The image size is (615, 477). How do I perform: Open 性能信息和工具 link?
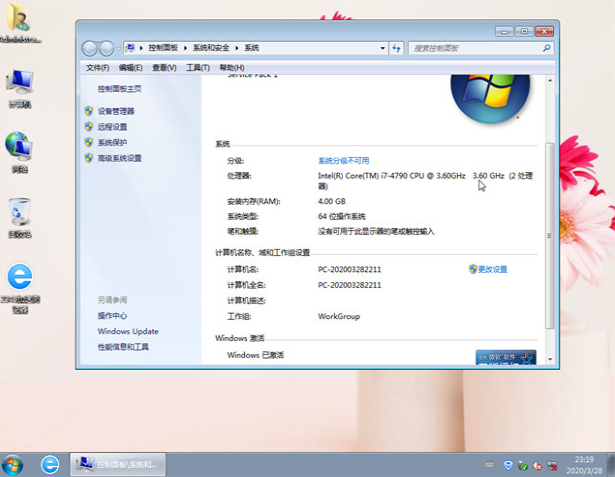coord(123,347)
